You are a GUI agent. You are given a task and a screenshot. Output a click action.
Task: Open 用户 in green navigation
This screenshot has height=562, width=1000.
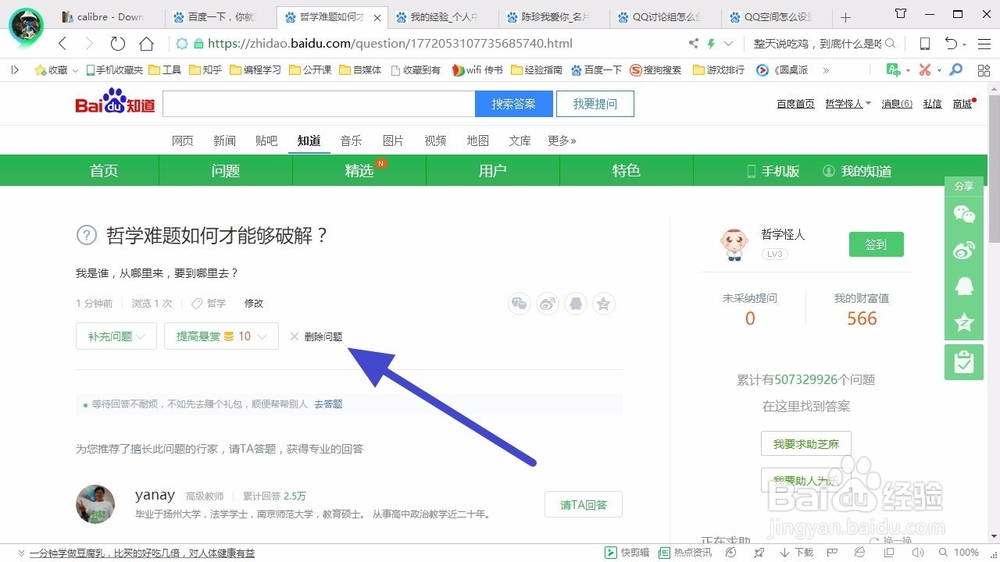pos(492,170)
